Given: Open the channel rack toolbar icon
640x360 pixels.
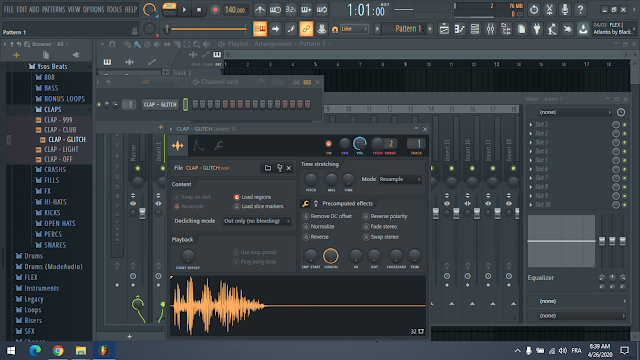Looking at the screenshot, I should click(x=475, y=29).
